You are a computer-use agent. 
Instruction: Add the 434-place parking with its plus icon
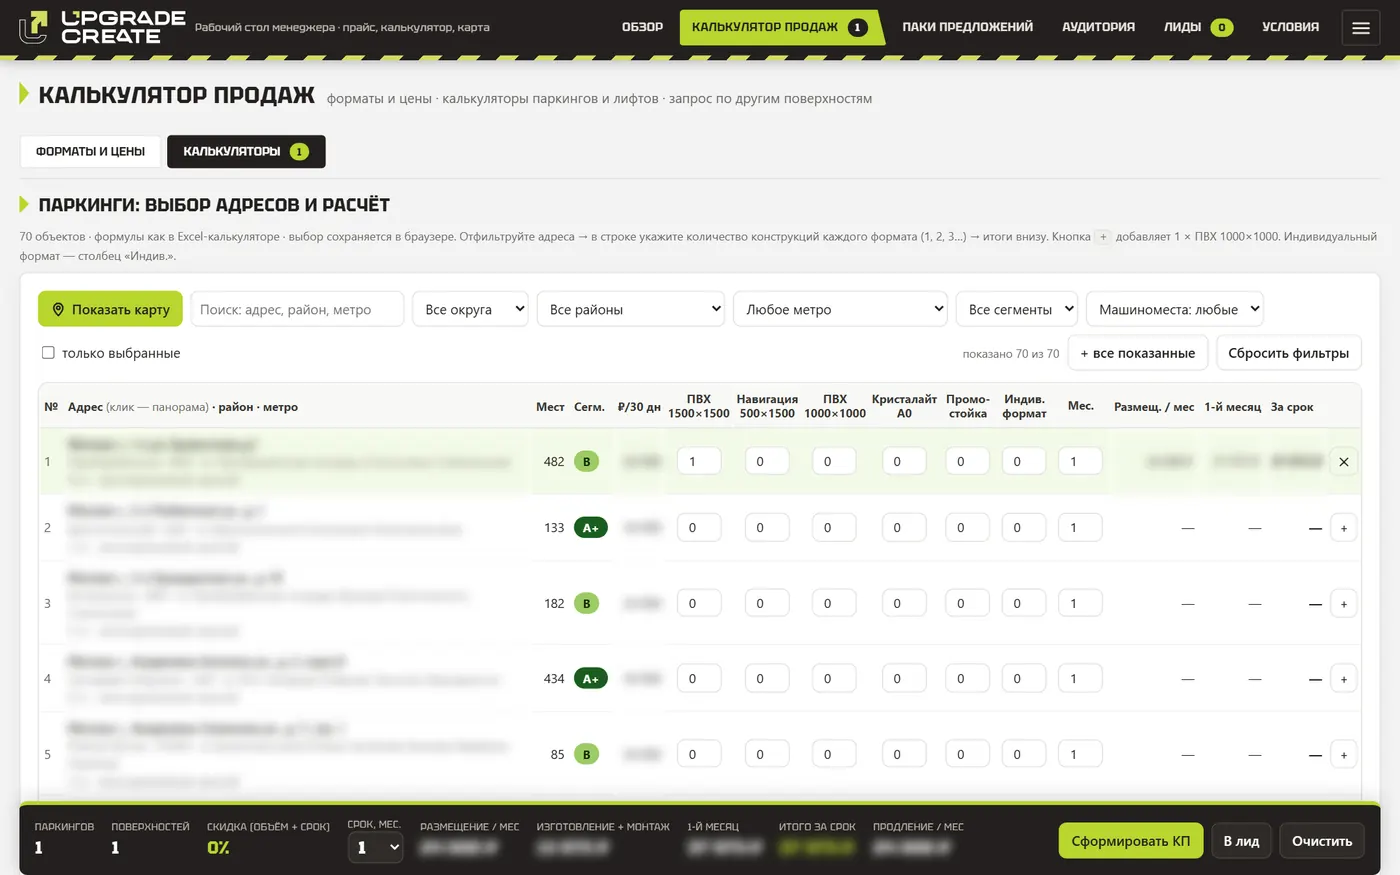click(x=1344, y=679)
